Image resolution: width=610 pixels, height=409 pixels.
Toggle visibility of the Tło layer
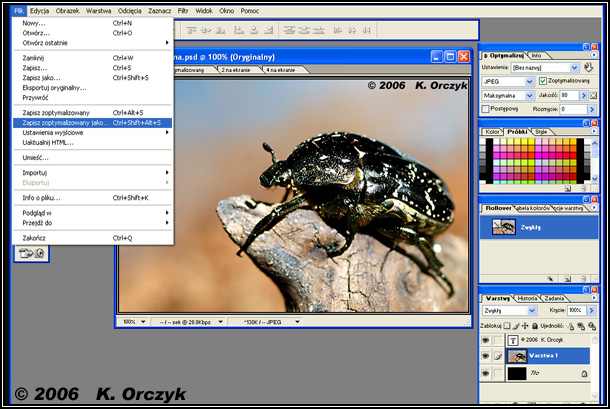pyautogui.click(x=487, y=372)
